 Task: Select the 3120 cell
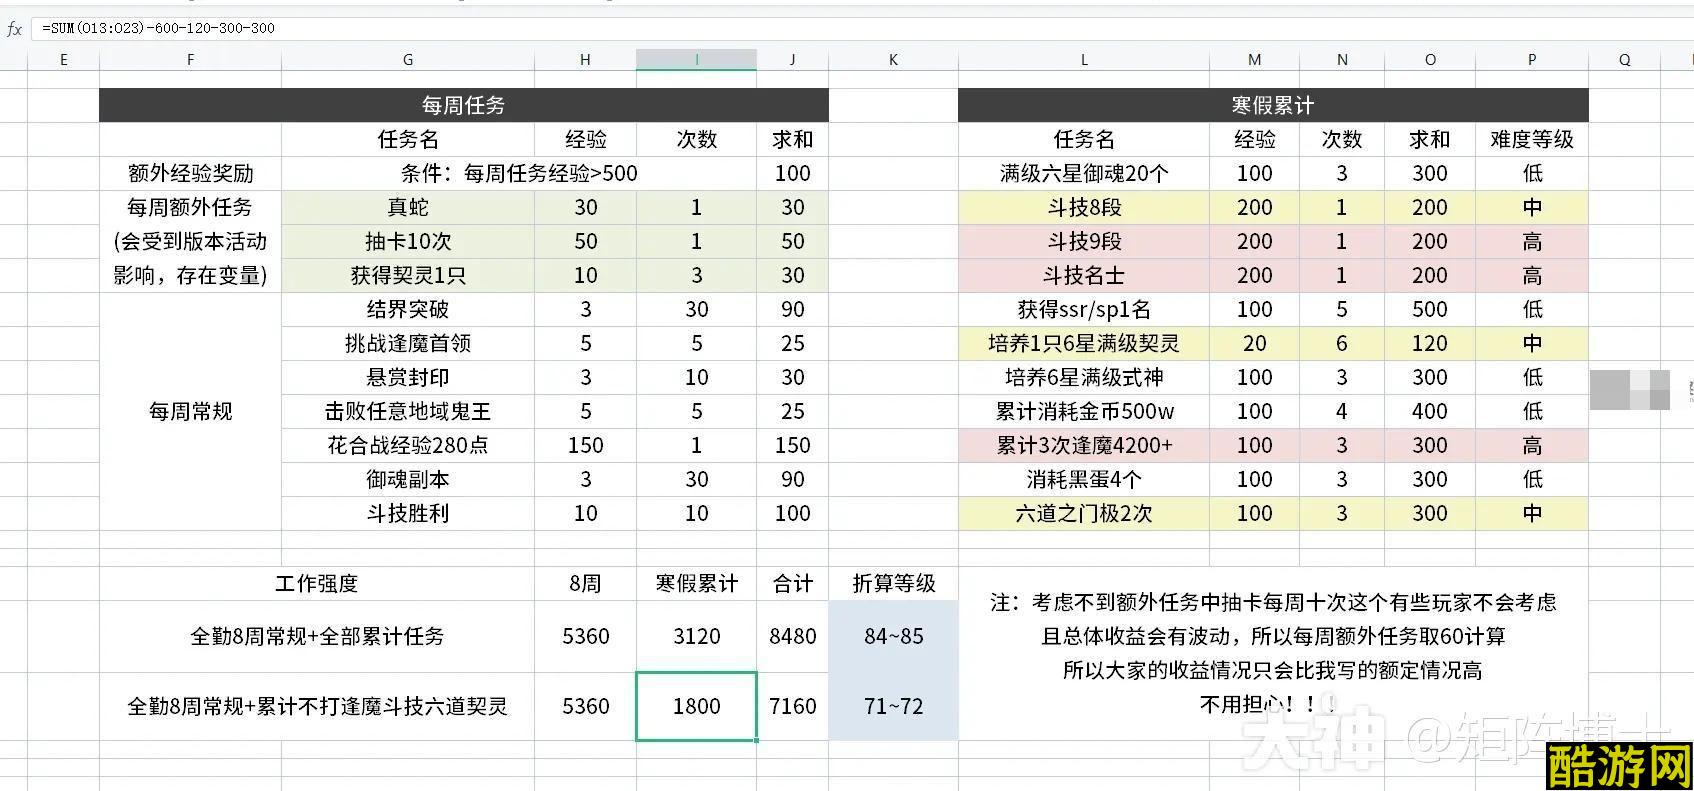click(696, 636)
